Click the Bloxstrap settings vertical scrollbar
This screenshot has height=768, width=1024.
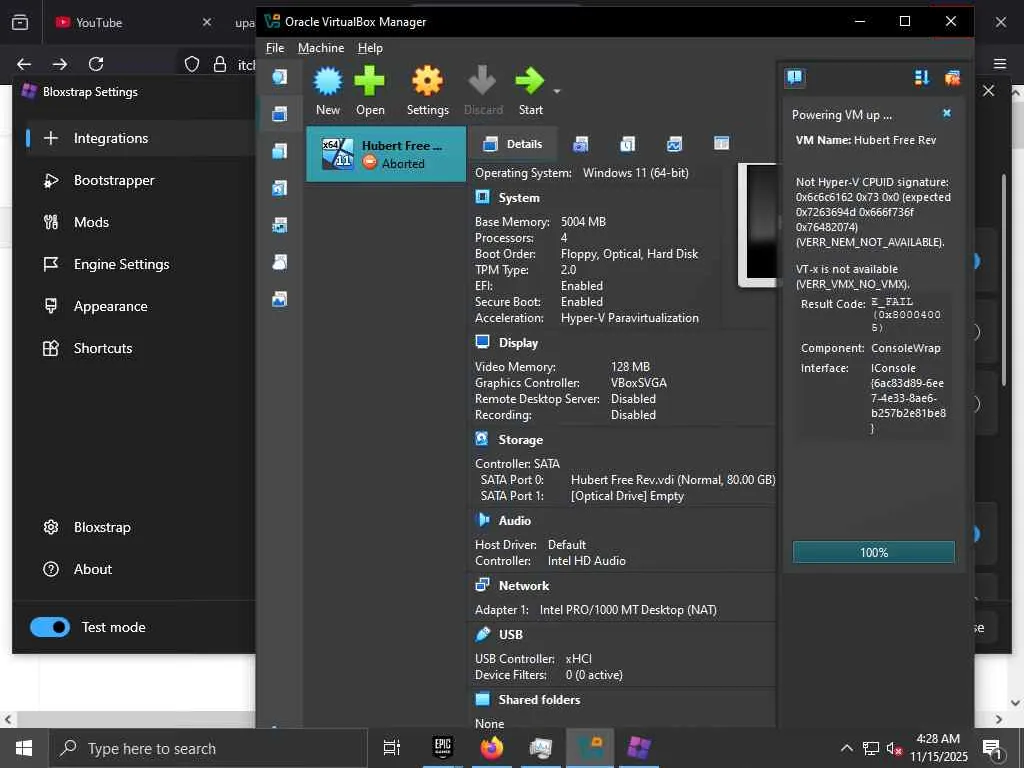1004,281
